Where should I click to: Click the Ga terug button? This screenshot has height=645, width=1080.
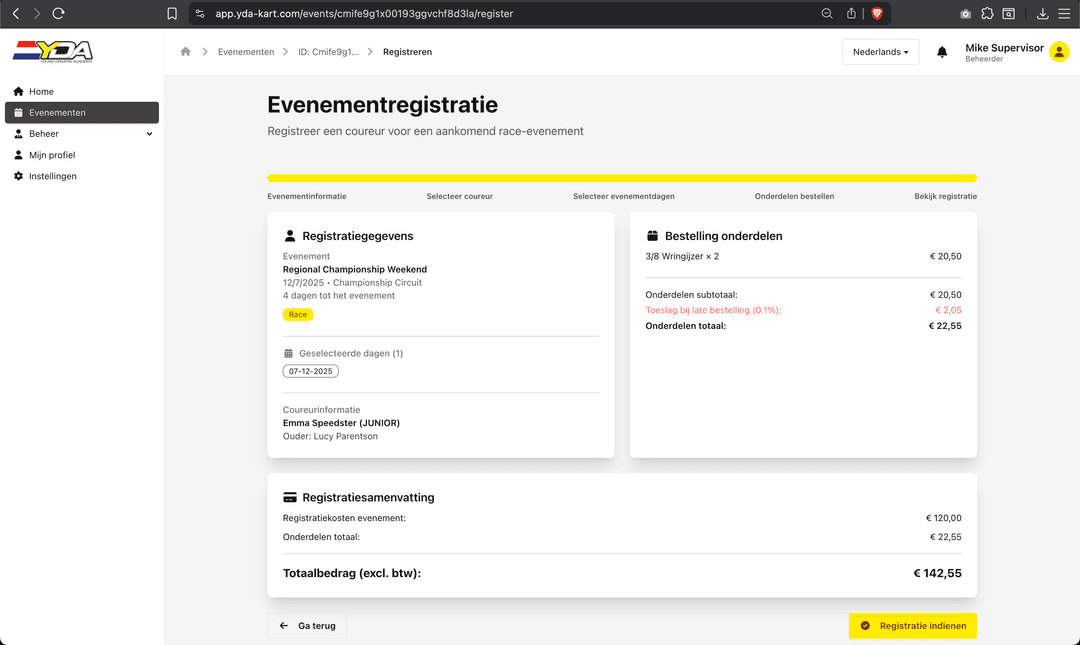pyautogui.click(x=307, y=626)
